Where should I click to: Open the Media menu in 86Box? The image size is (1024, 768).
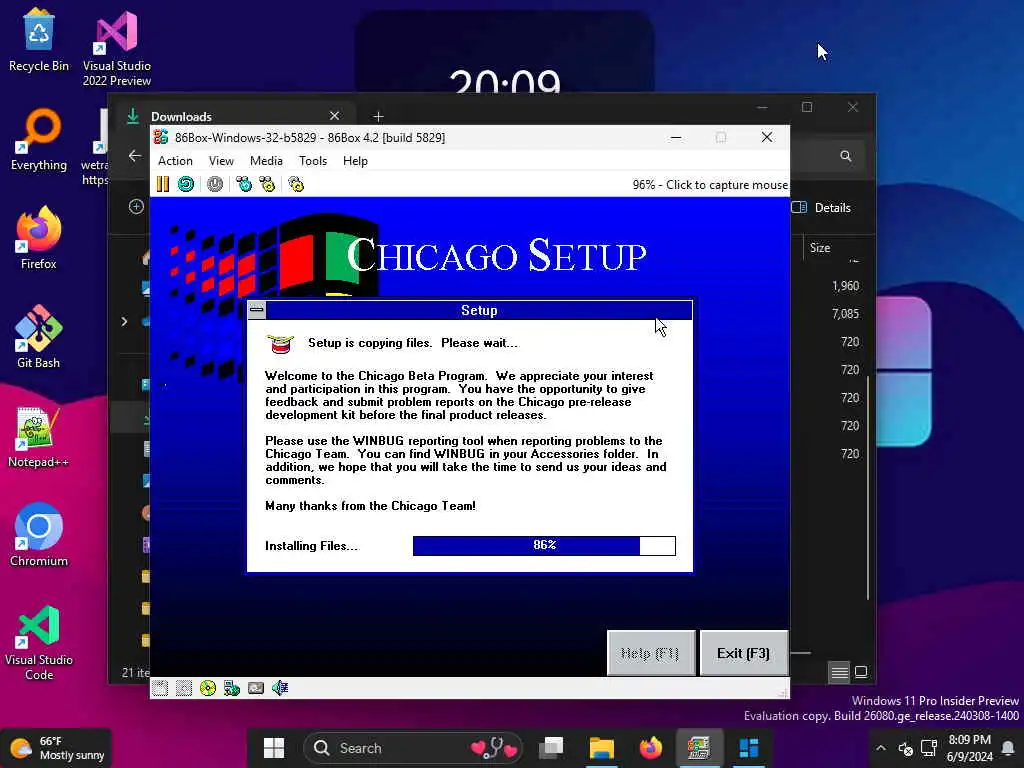point(266,161)
